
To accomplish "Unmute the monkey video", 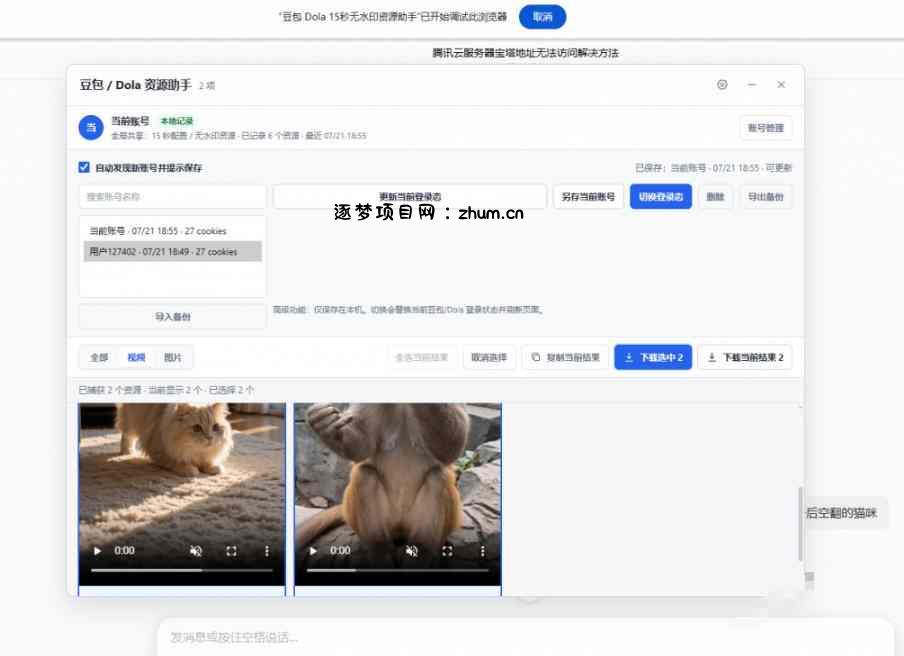I will [412, 551].
